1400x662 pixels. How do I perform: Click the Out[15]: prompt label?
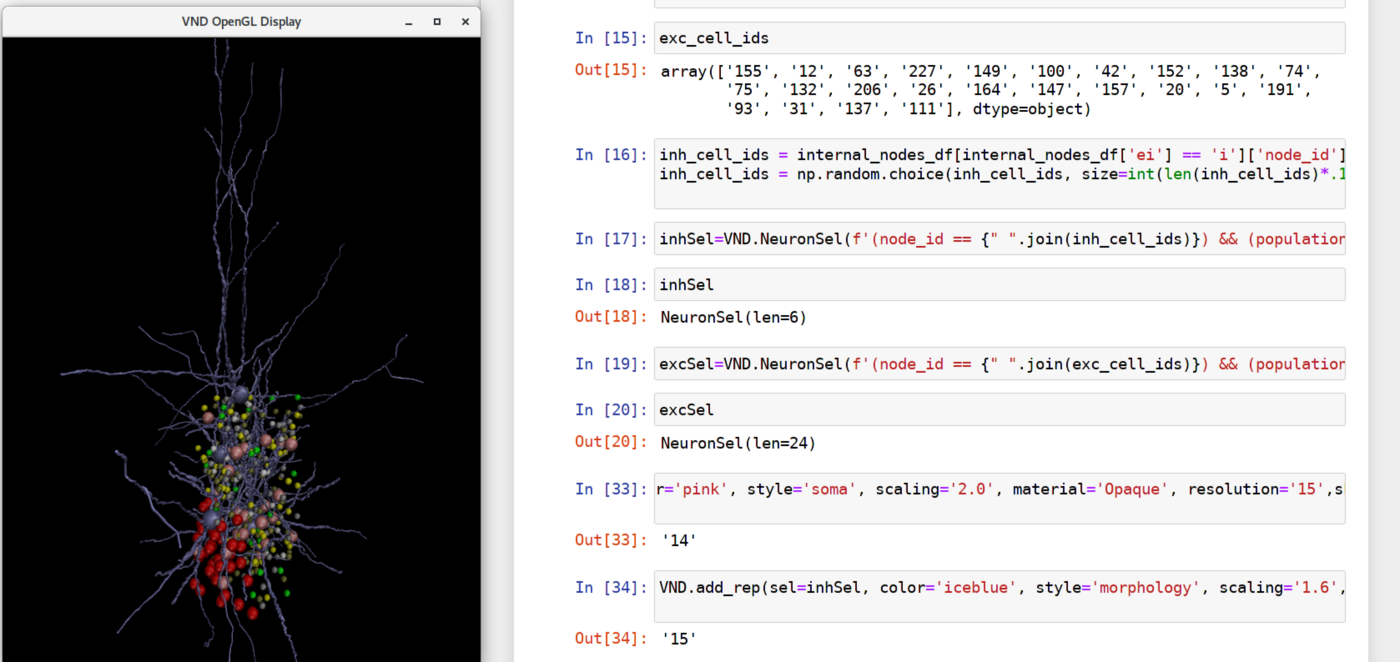coord(611,70)
